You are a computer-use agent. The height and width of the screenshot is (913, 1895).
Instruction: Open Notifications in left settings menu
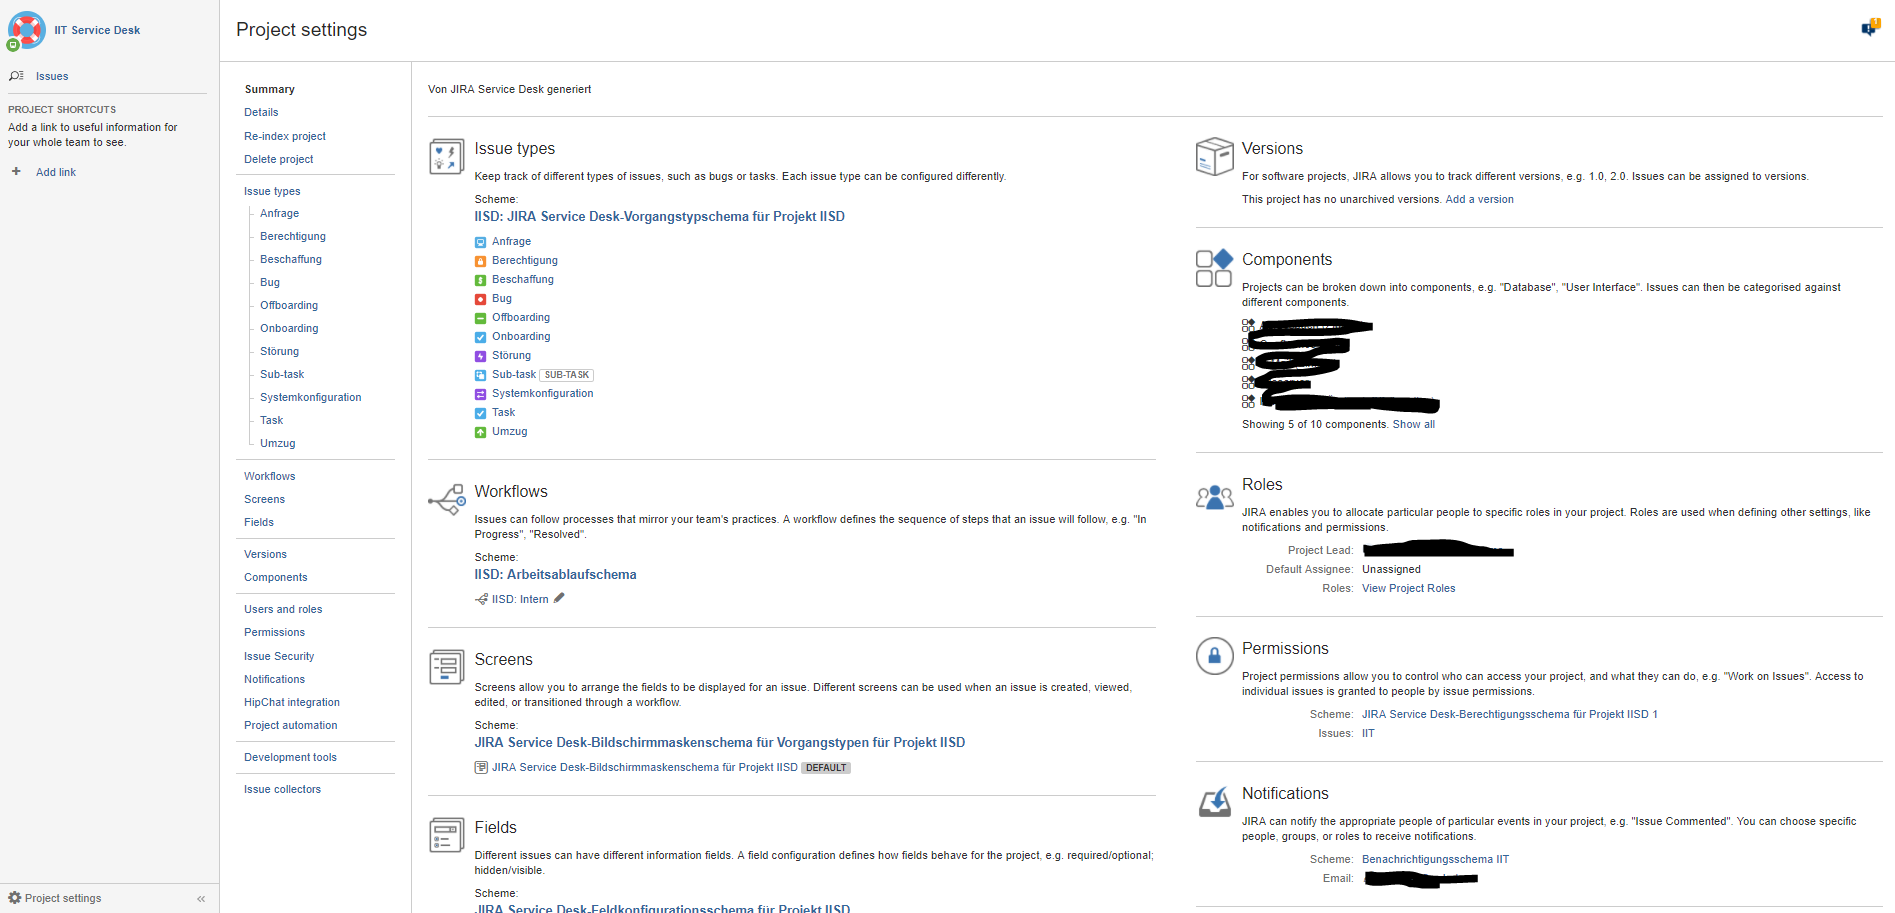pyautogui.click(x=274, y=679)
